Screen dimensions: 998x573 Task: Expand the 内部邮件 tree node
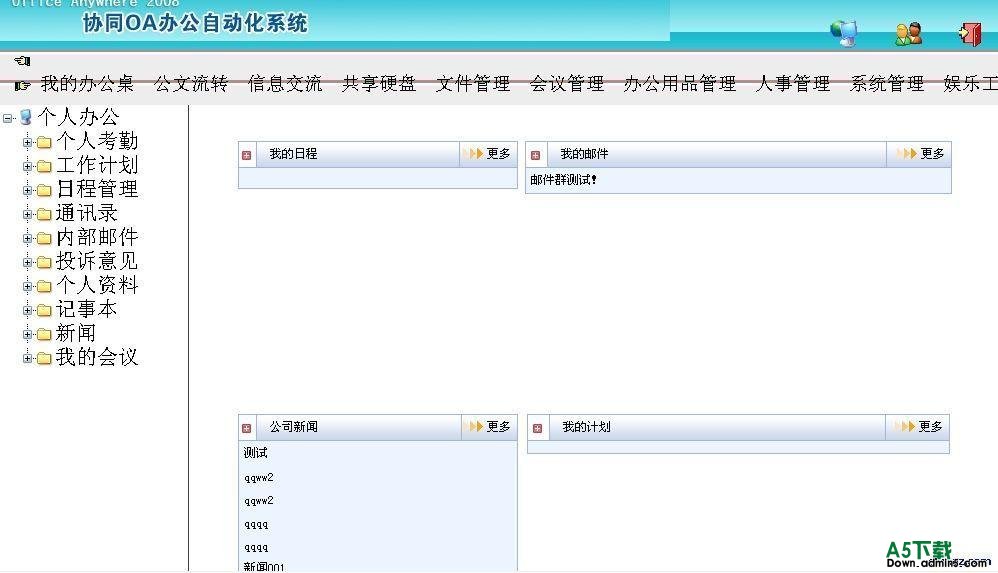[x=27, y=239]
